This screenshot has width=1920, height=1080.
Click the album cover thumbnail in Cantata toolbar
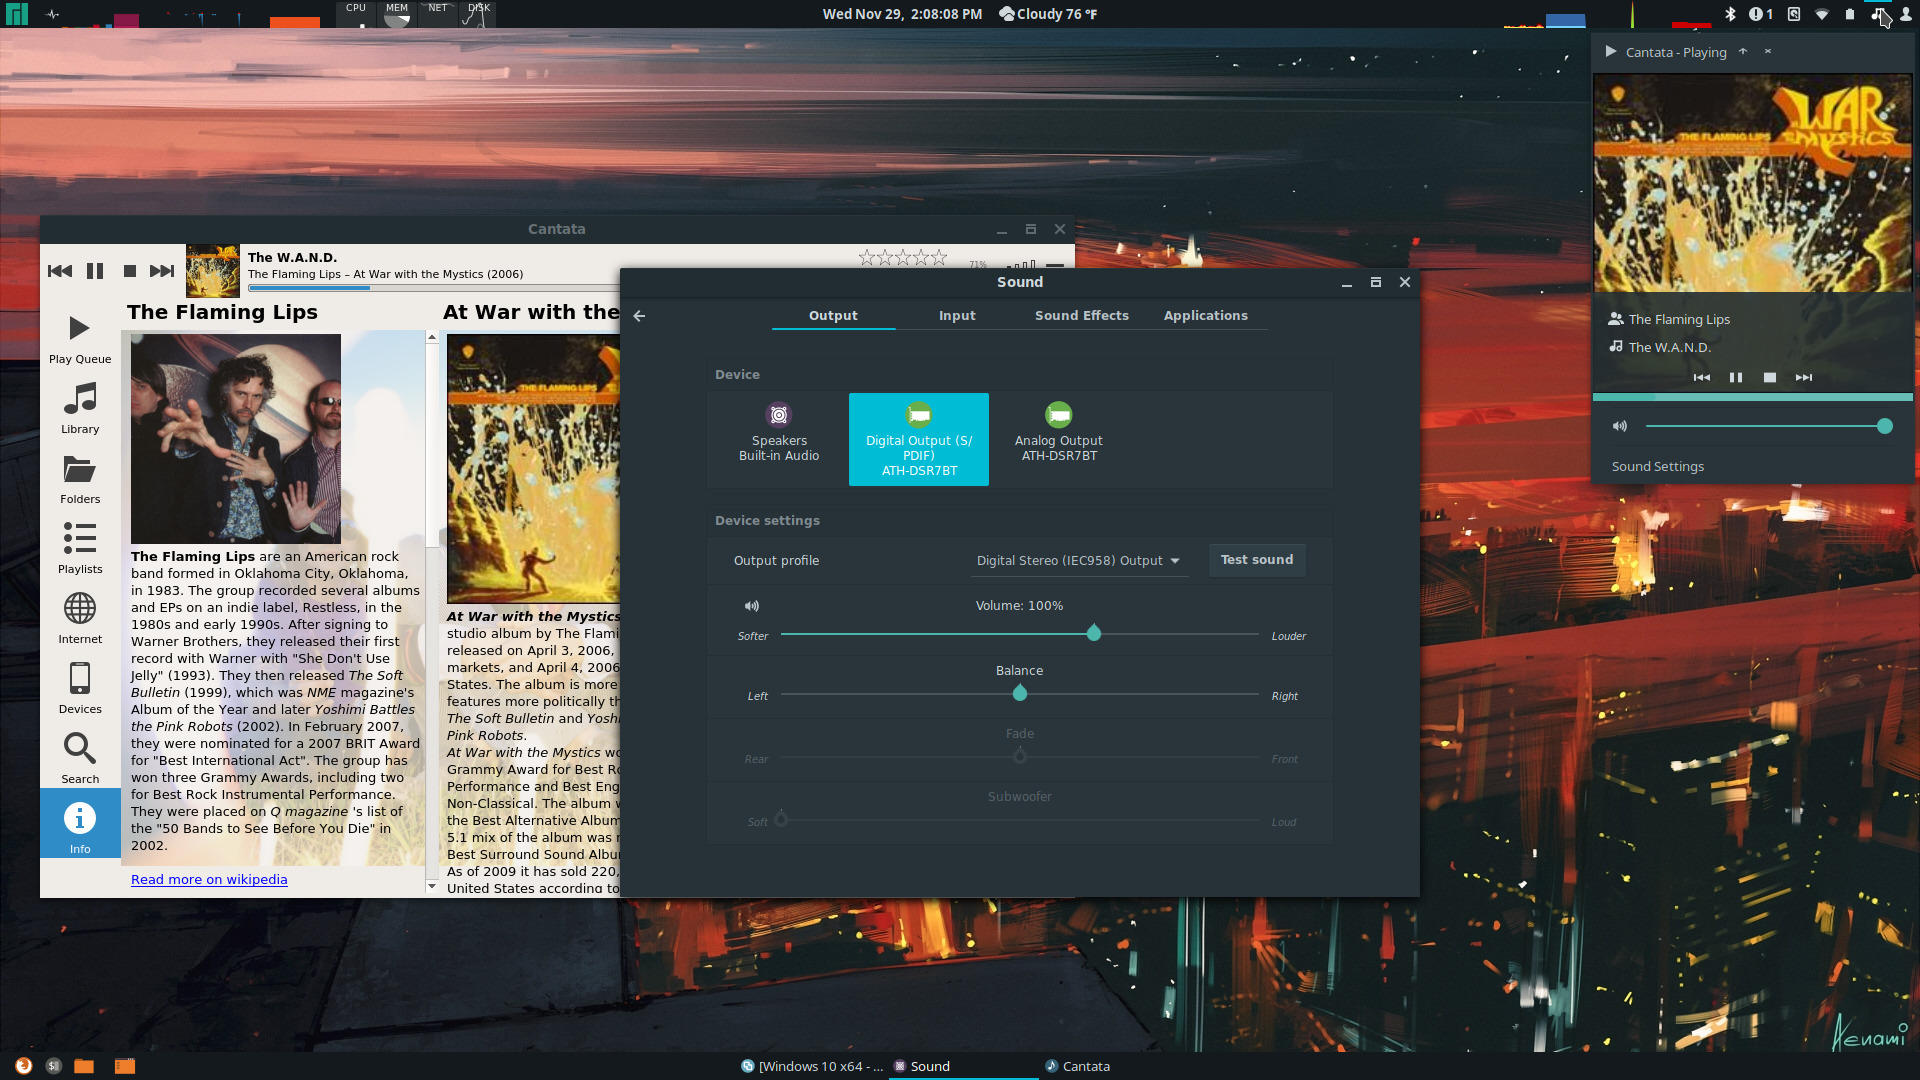pos(213,271)
